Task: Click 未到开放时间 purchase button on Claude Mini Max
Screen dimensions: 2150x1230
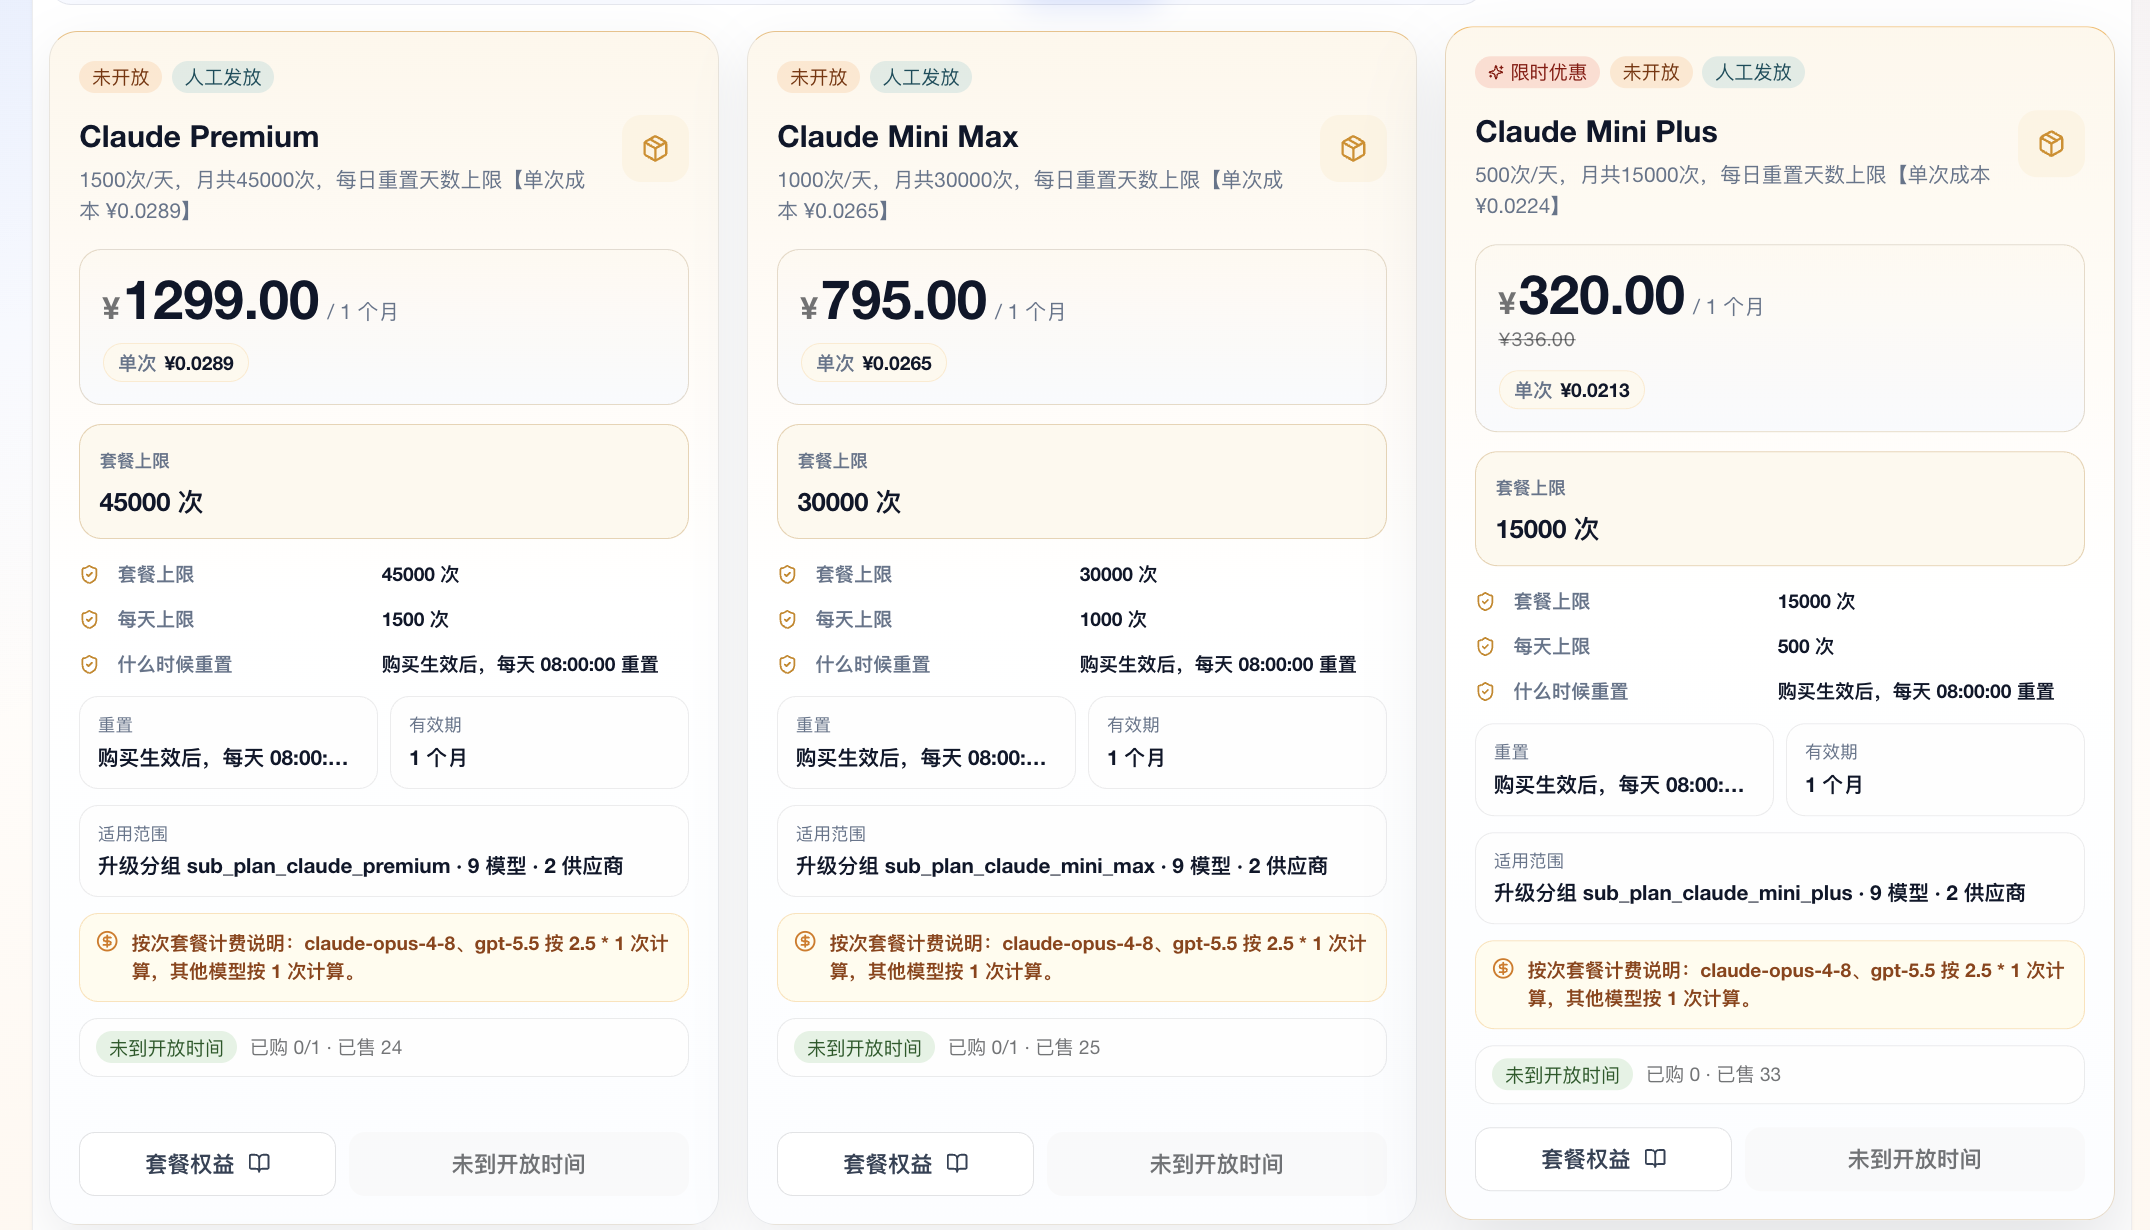Action: (x=1217, y=1164)
